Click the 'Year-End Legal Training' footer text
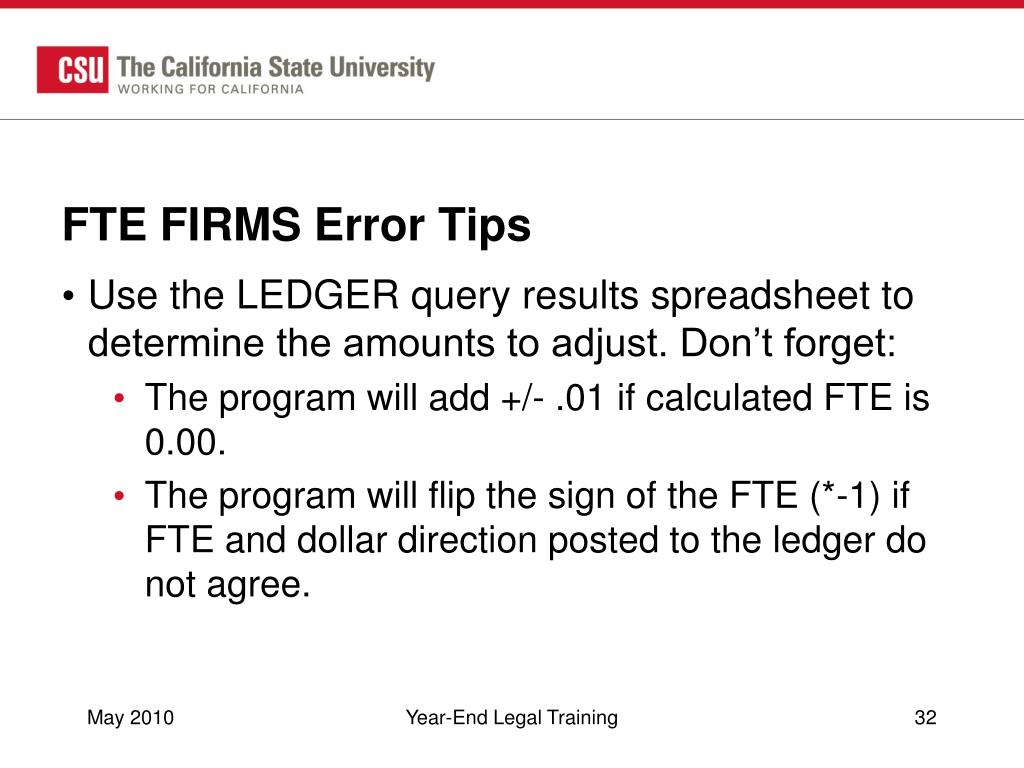 (511, 718)
